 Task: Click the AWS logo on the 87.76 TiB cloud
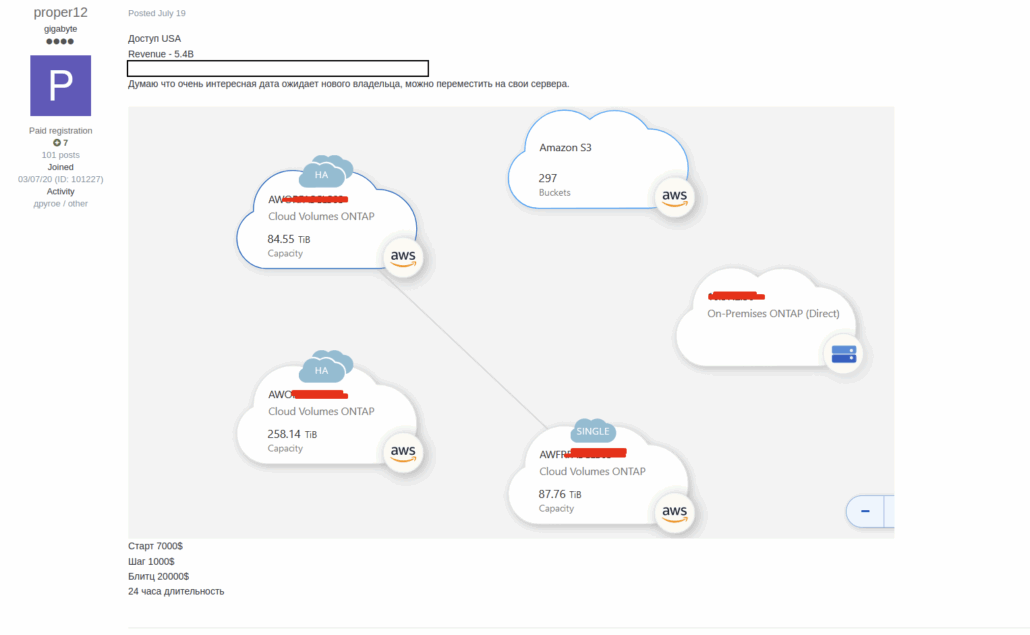[x=674, y=513]
